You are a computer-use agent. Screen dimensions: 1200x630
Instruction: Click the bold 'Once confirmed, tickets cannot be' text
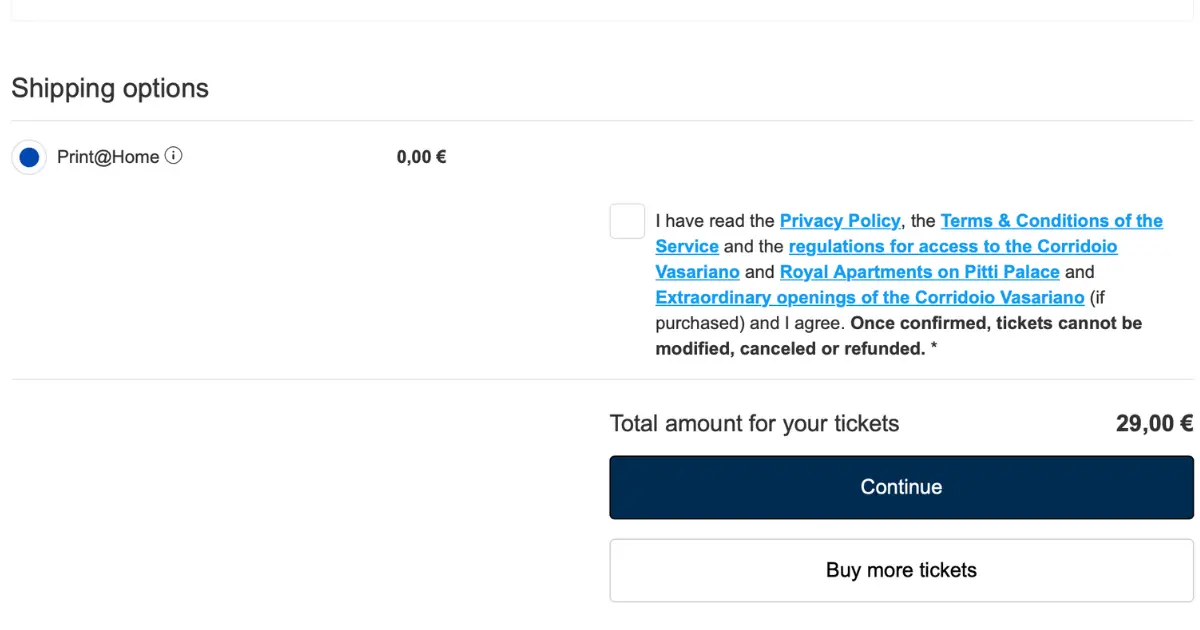(996, 324)
